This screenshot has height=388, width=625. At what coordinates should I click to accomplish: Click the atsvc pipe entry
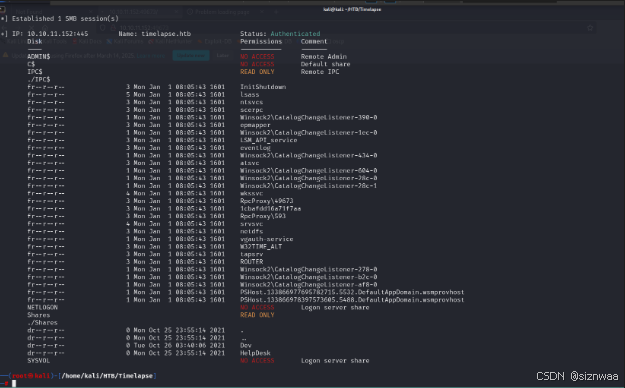(x=250, y=163)
